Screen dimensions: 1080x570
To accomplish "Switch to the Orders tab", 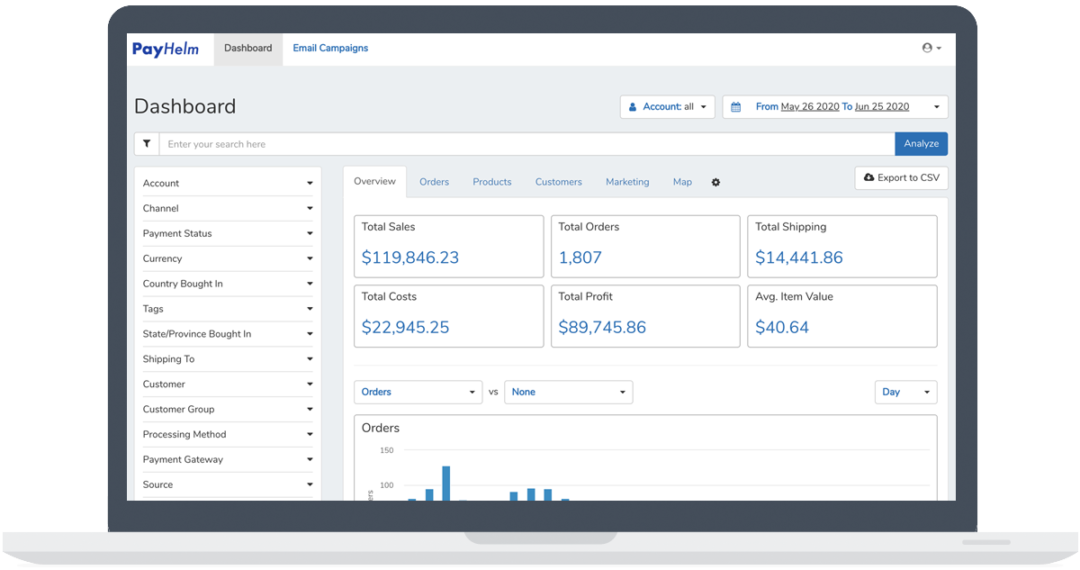I will click(434, 182).
